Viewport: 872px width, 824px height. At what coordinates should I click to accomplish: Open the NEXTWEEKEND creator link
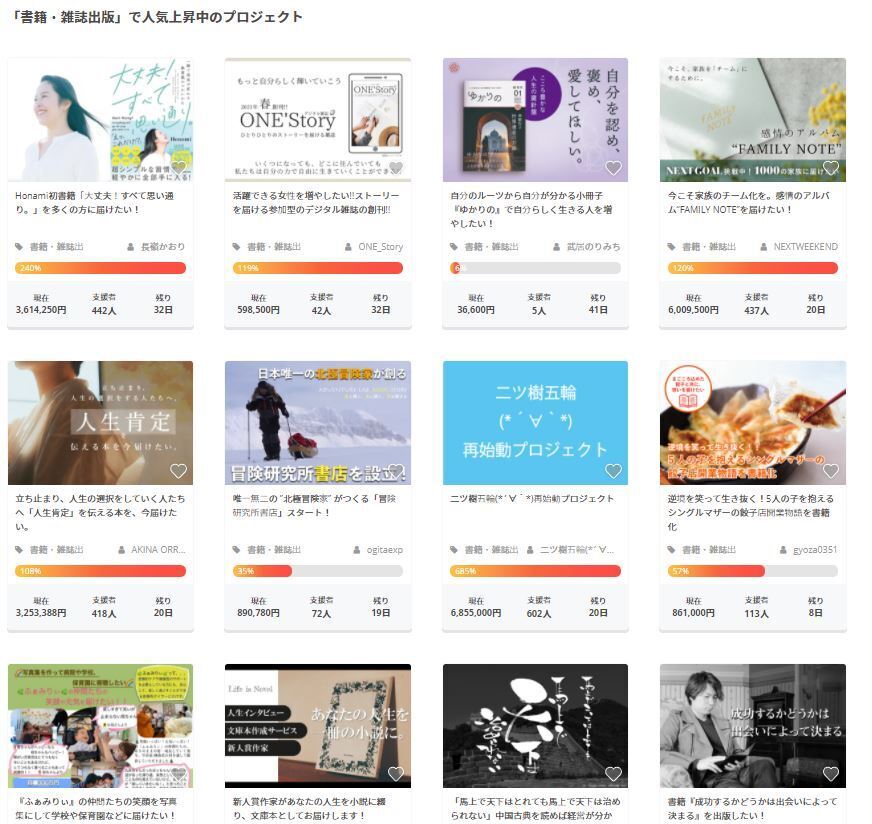[804, 247]
